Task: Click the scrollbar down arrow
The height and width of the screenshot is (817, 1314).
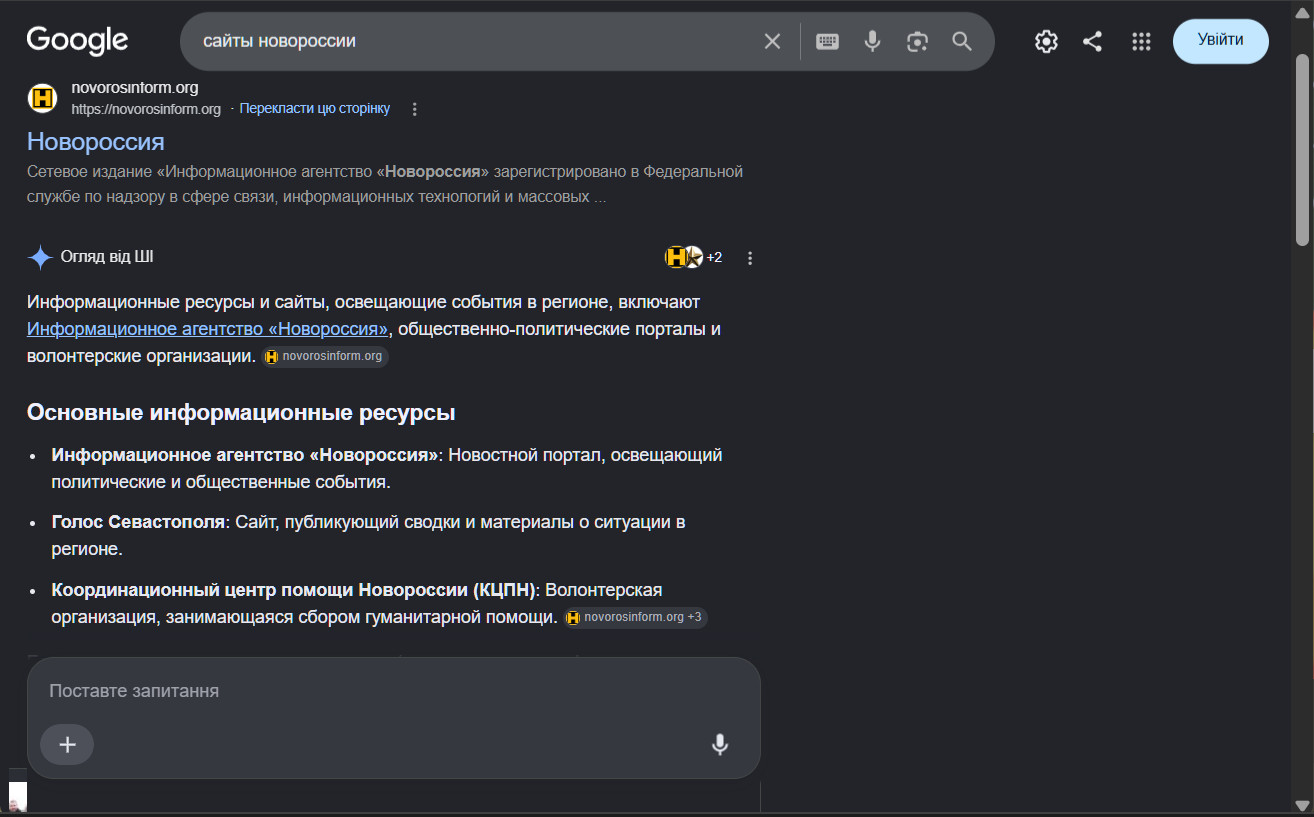Action: point(1302,804)
